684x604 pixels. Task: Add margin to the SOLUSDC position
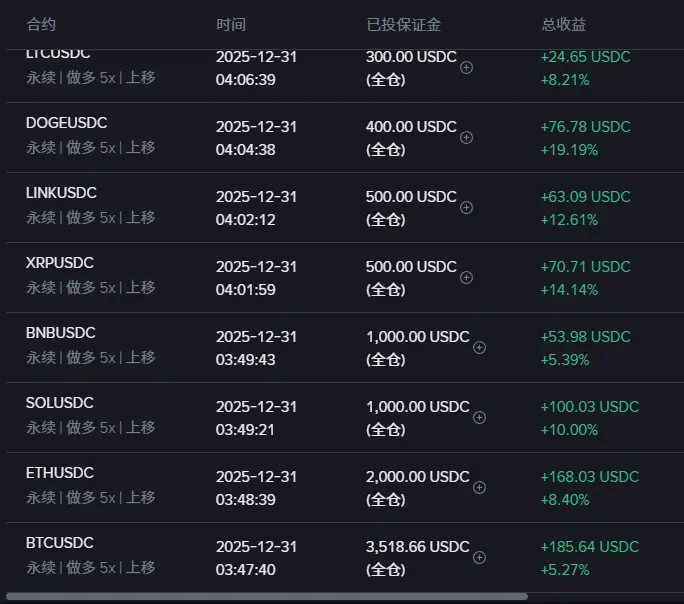(x=479, y=417)
